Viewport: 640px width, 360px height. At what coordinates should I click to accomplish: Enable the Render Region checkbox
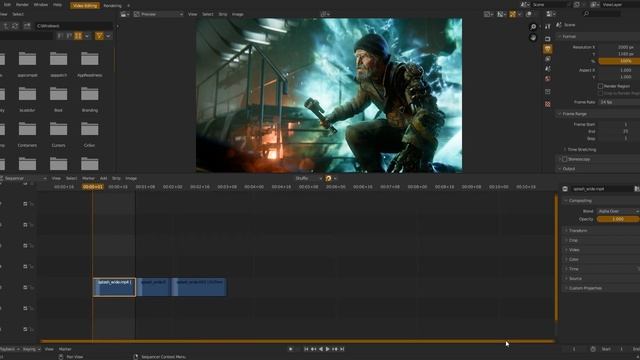click(x=600, y=86)
